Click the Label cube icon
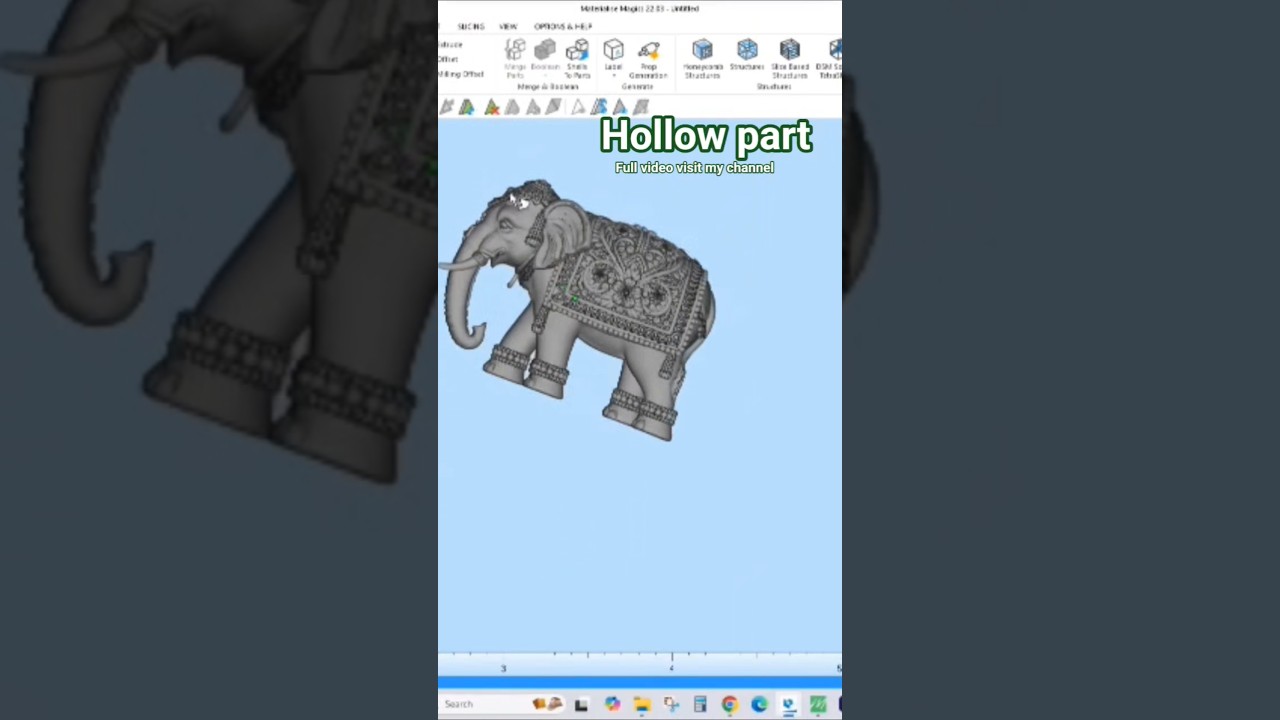Viewport: 1280px width, 720px height. (613, 49)
